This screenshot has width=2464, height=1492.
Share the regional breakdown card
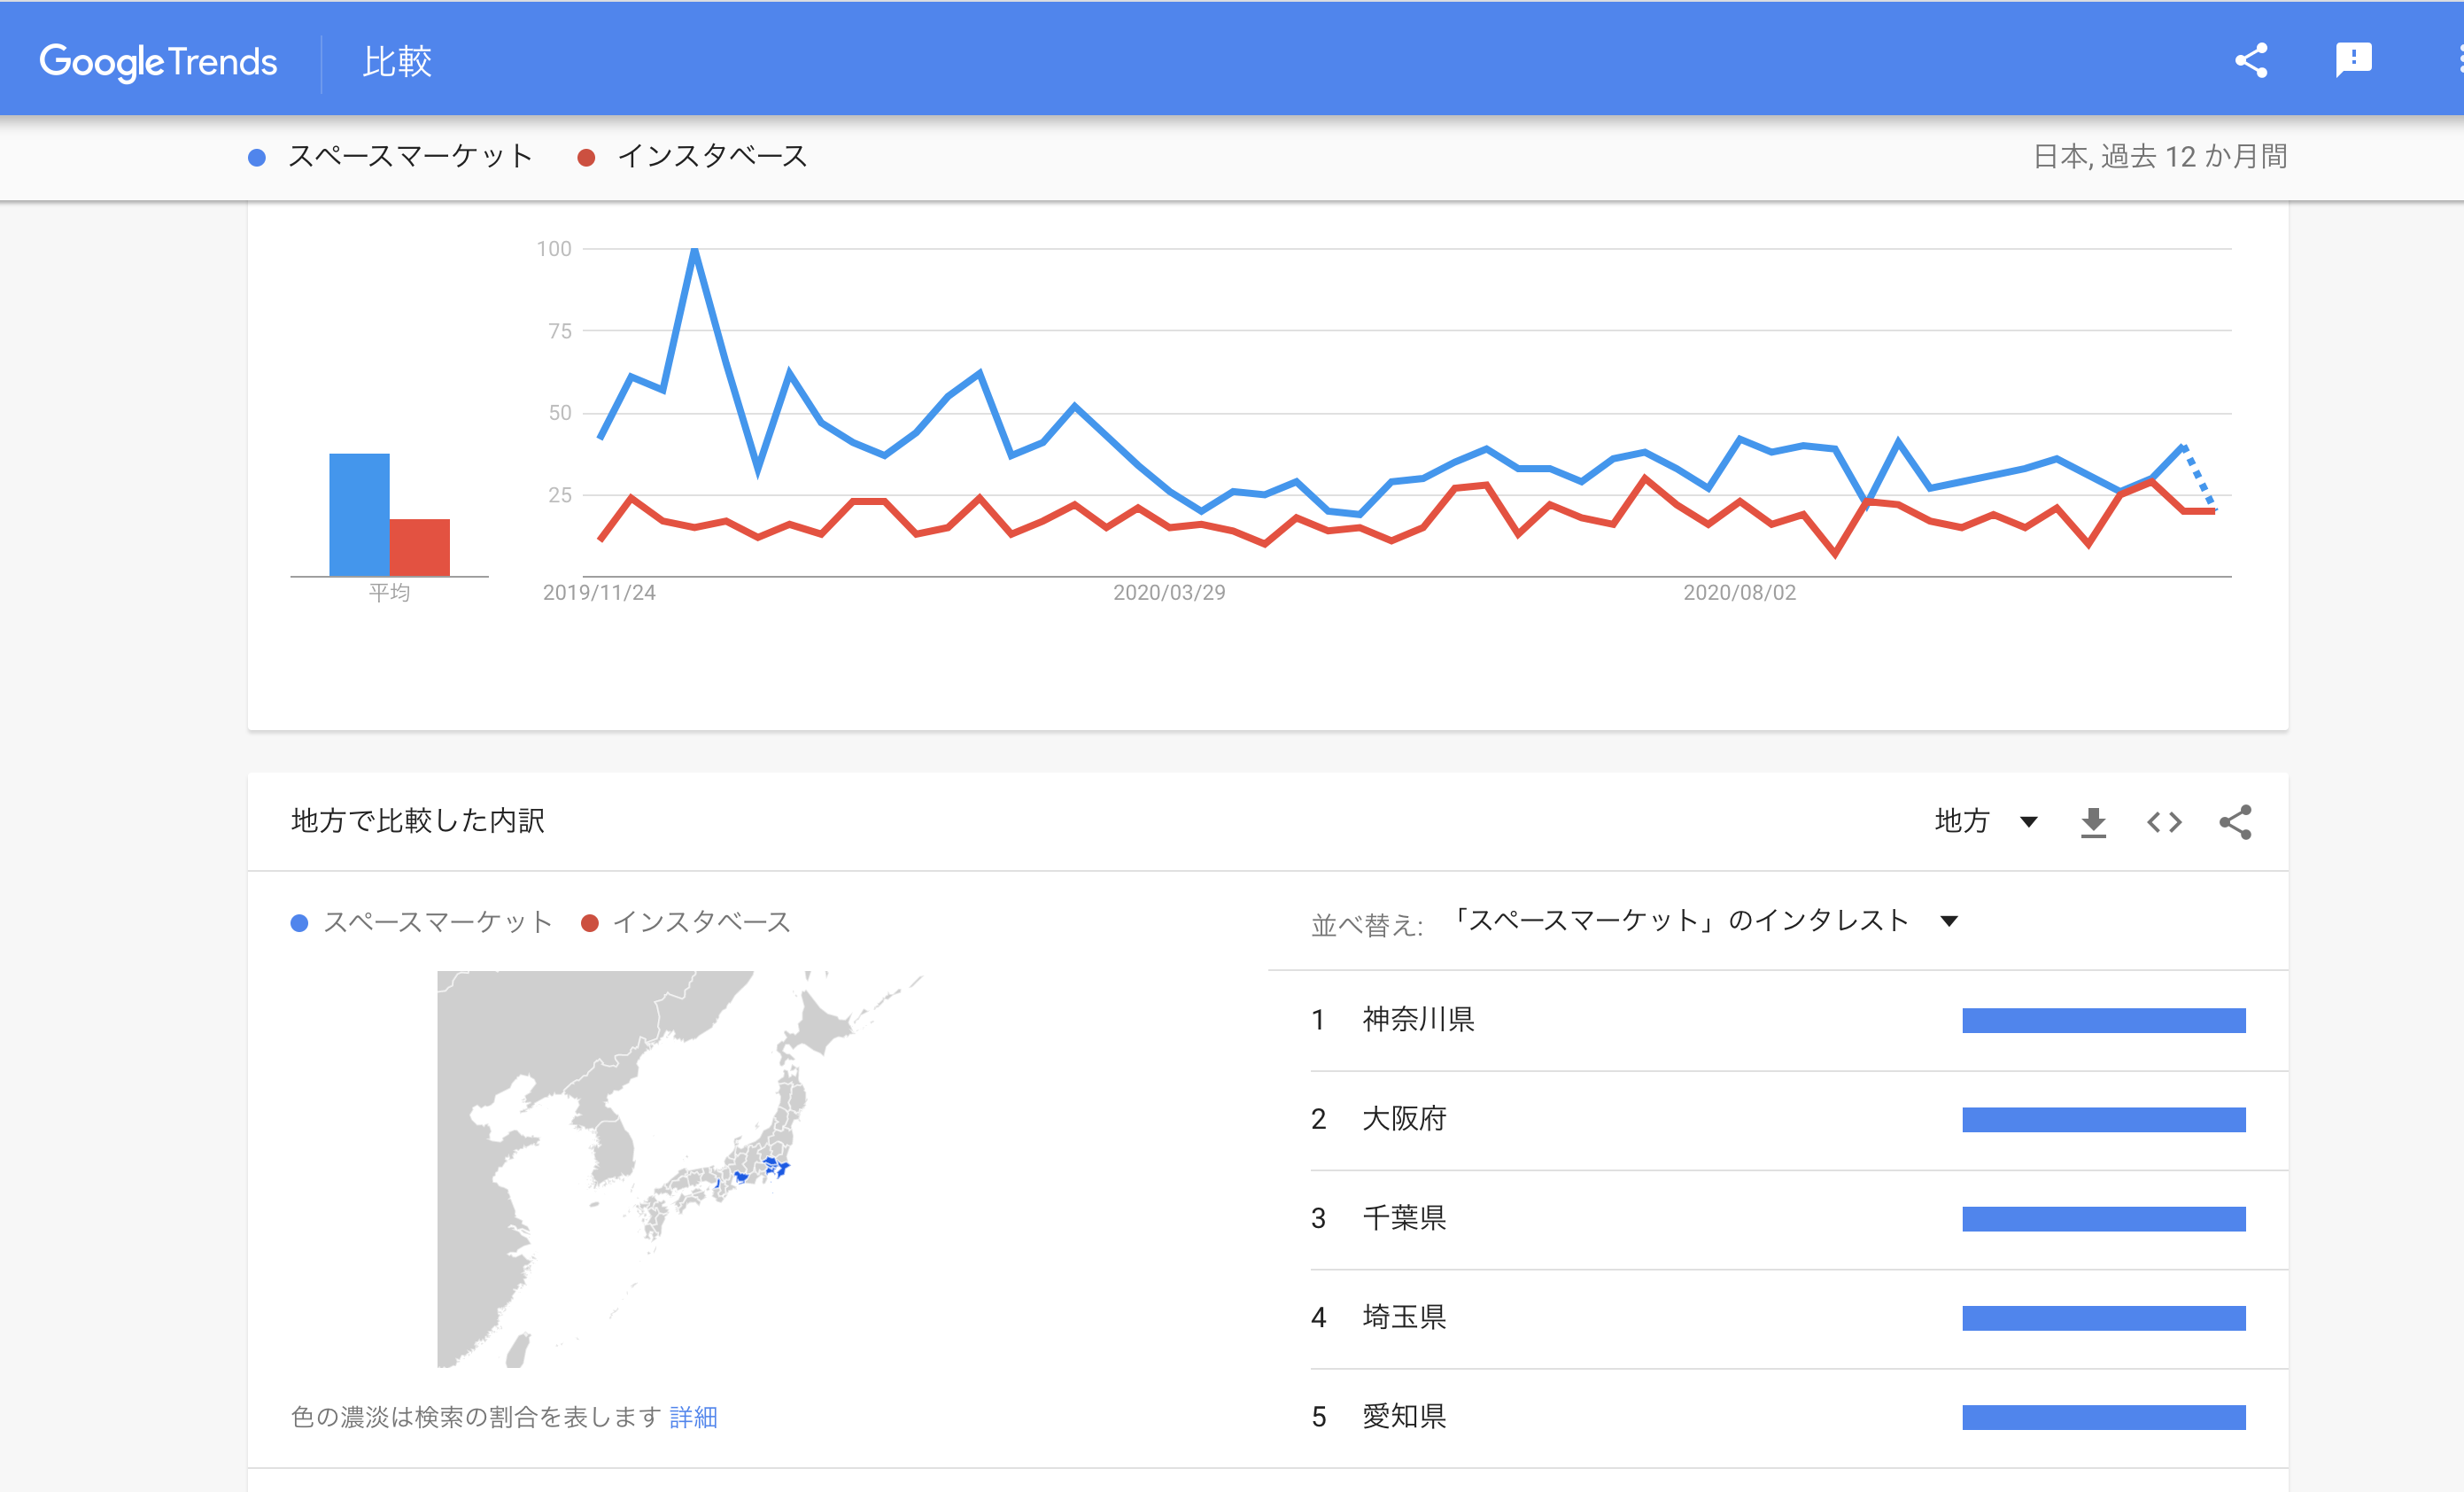(x=2236, y=822)
